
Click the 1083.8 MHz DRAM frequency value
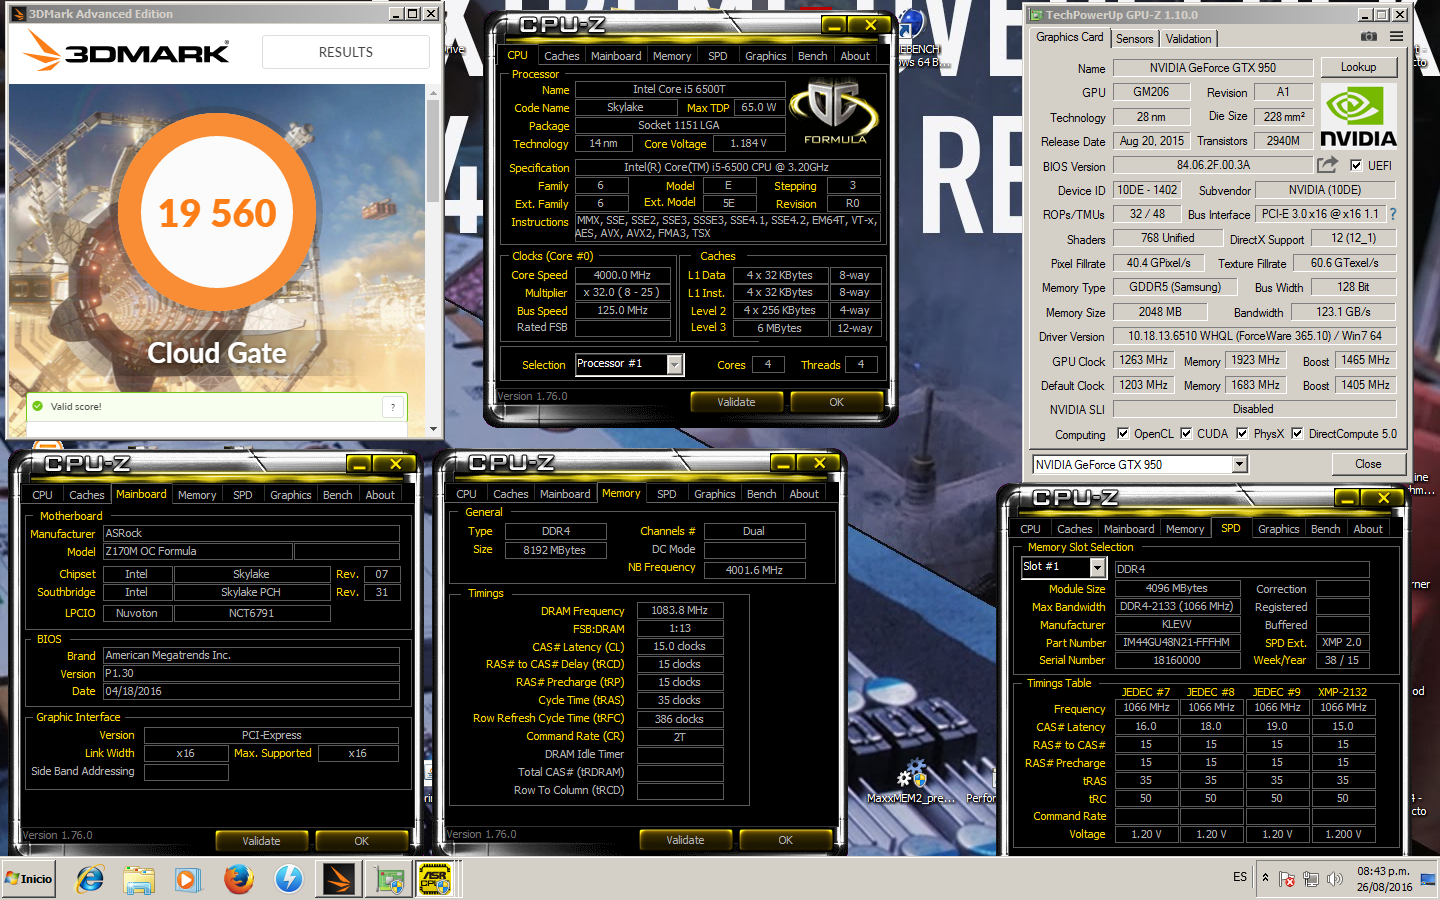(x=679, y=610)
